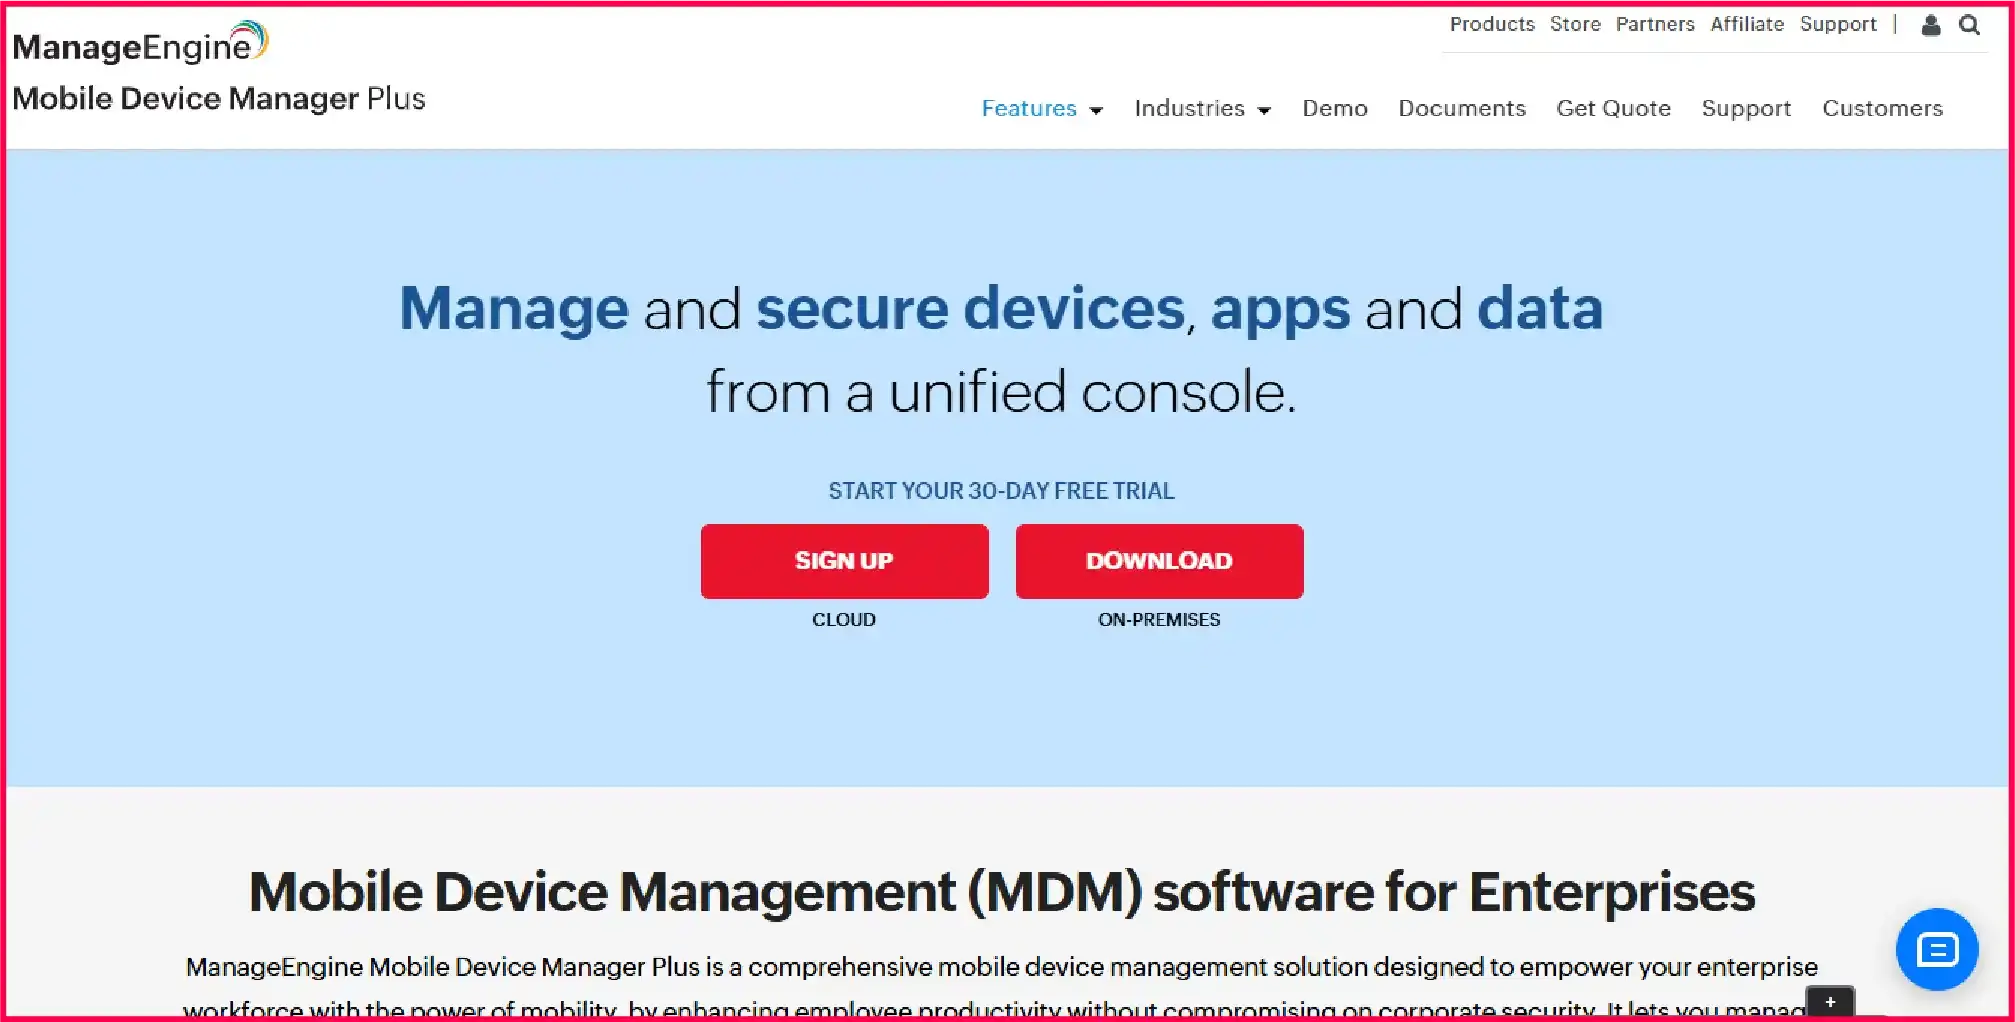This screenshot has width=2015, height=1023.
Task: Click the Affiliate link
Action: pyautogui.click(x=1747, y=24)
